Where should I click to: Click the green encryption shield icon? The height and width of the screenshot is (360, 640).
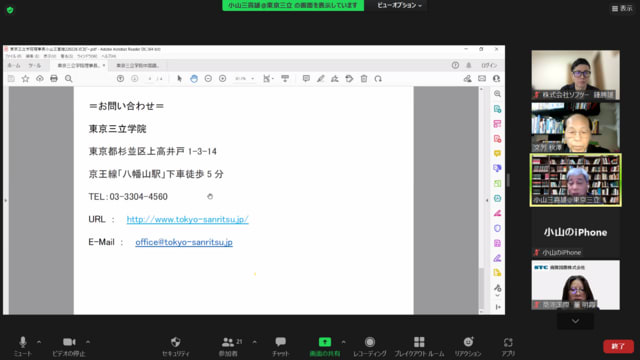pyautogui.click(x=10, y=10)
